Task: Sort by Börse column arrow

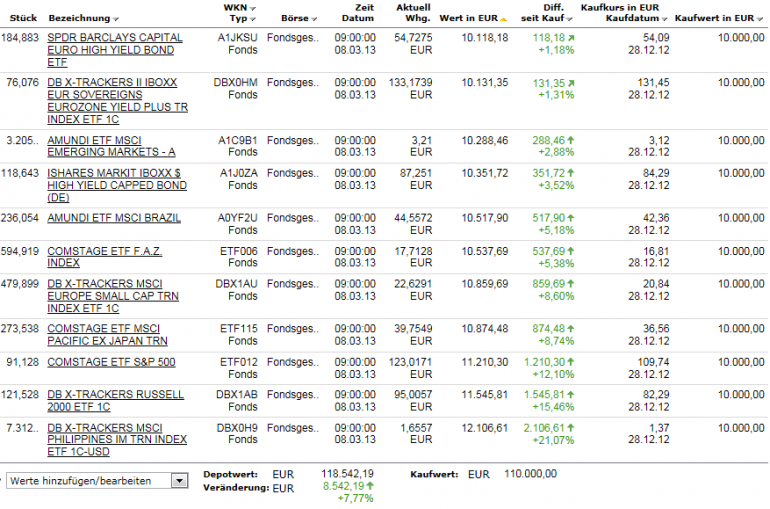Action: pos(314,19)
